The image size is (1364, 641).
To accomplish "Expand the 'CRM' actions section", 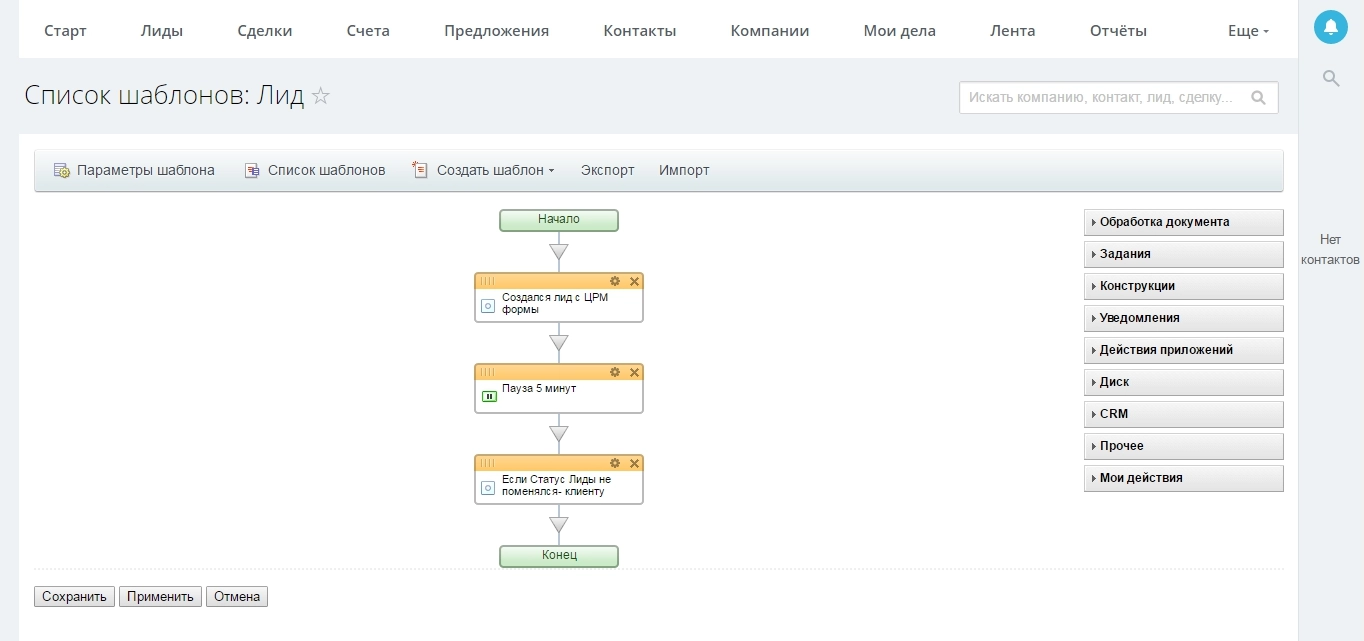I will point(1183,414).
